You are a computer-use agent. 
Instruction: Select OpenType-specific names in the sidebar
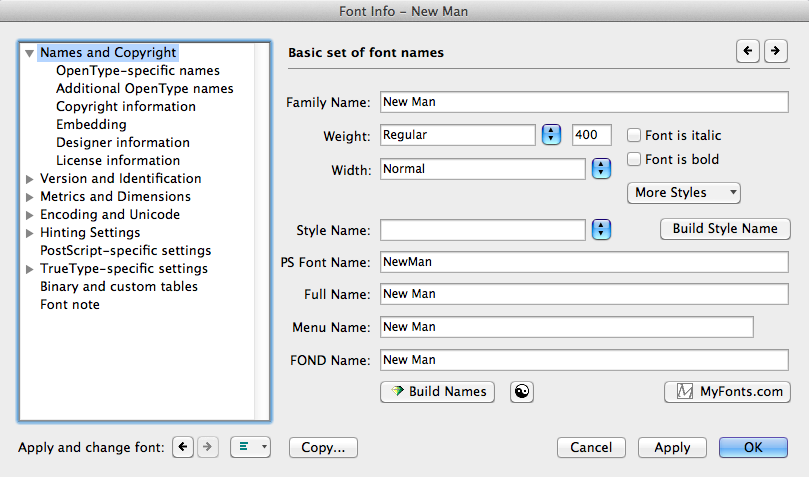(x=138, y=71)
